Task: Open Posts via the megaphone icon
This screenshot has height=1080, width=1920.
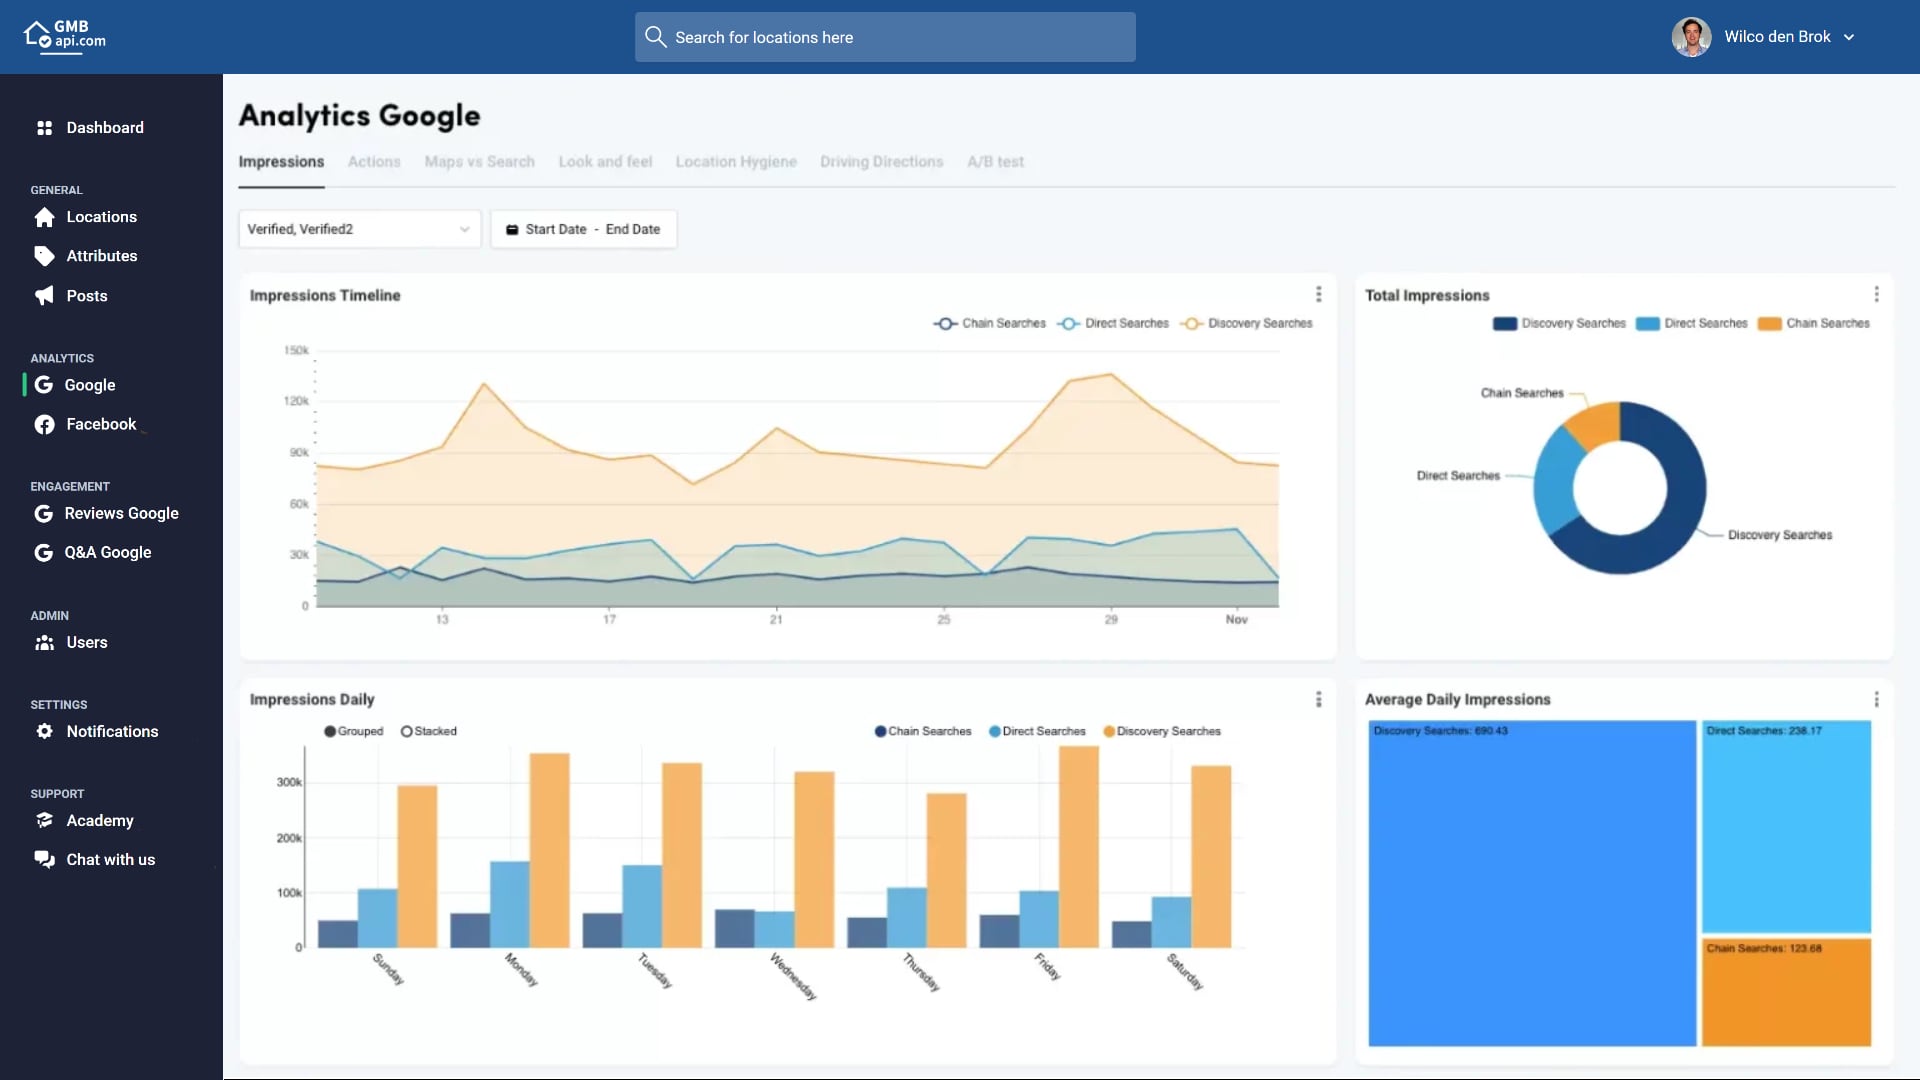Action: coord(45,296)
